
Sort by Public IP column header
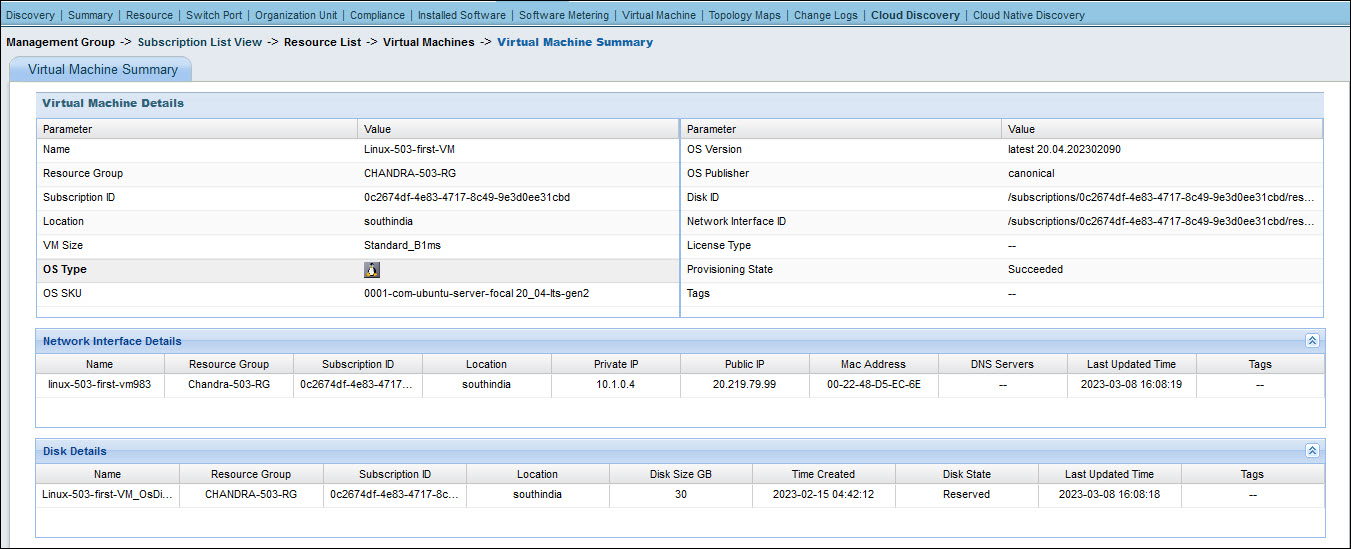(x=745, y=365)
